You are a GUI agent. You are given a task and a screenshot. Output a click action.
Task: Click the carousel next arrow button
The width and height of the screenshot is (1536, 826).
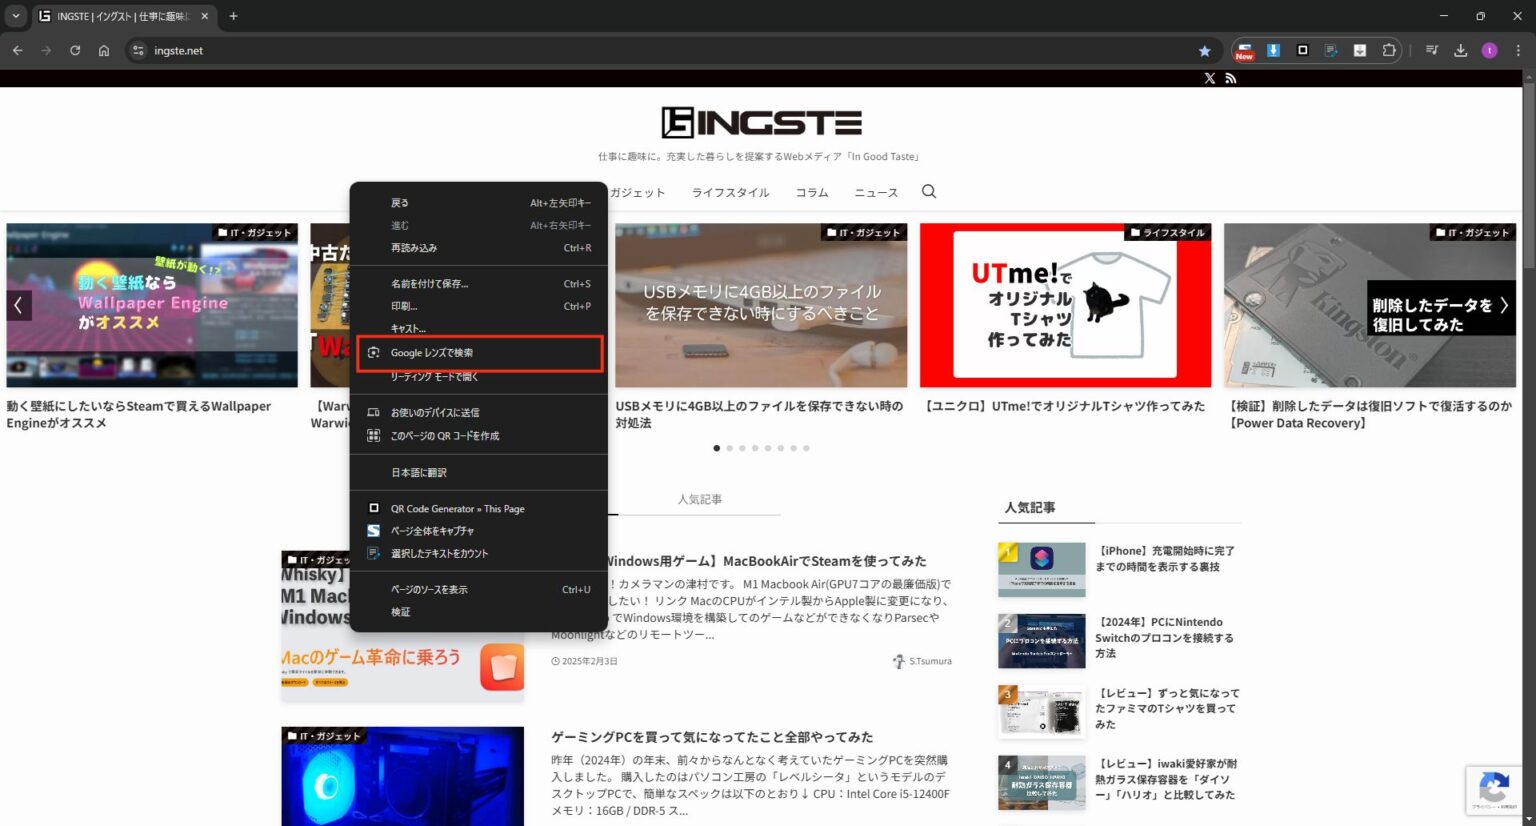point(1504,305)
